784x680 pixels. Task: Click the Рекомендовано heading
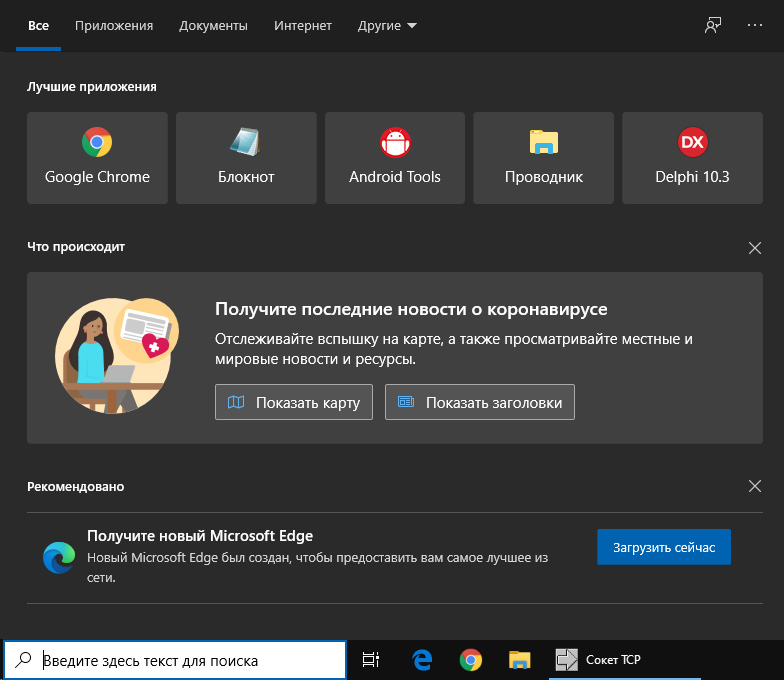(76, 486)
